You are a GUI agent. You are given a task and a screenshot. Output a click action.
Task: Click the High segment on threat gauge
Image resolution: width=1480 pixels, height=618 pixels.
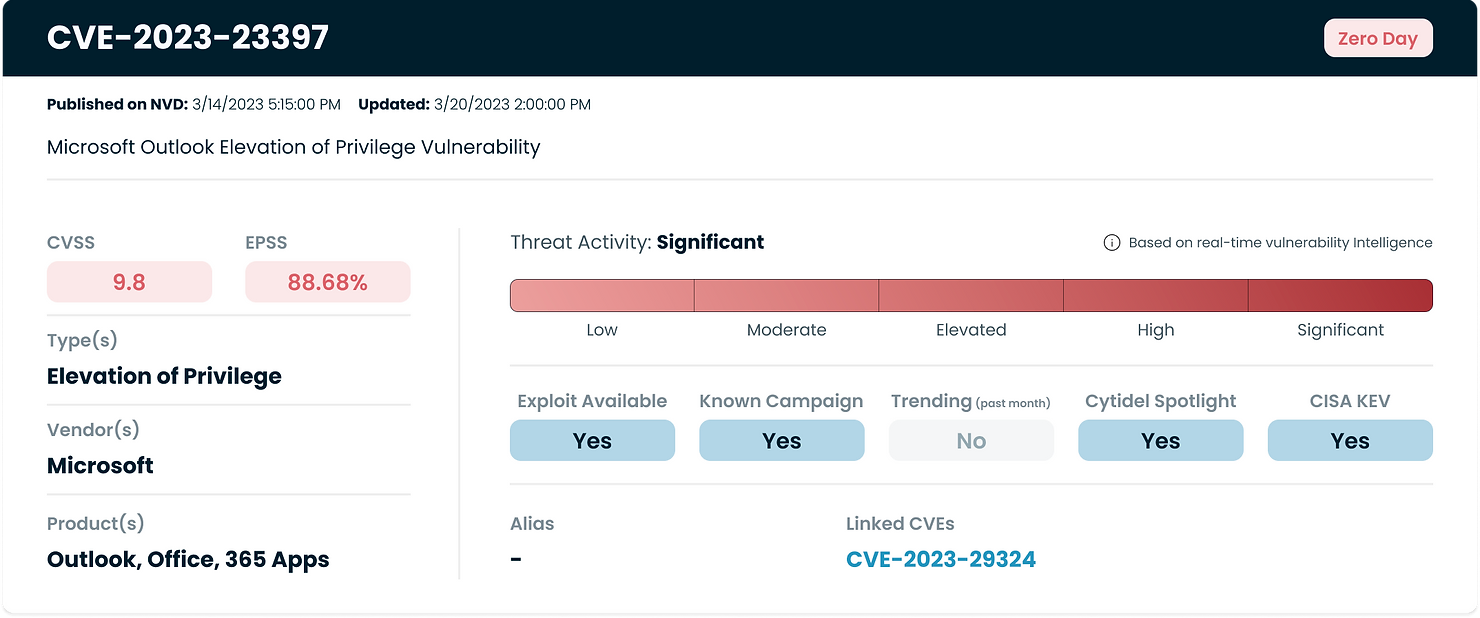[x=1155, y=295]
